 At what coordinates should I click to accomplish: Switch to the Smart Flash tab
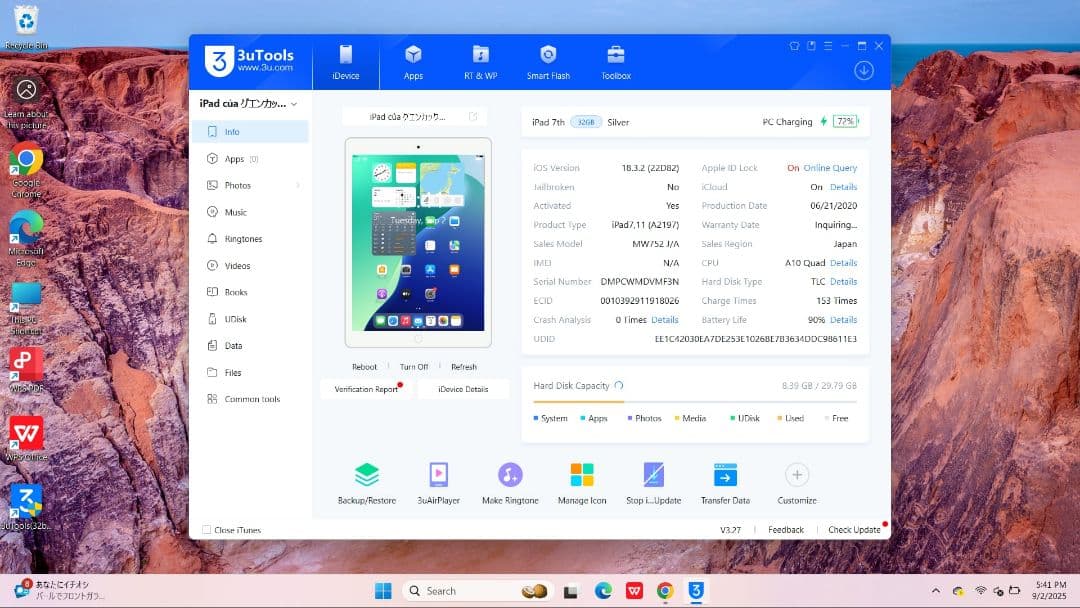548,60
